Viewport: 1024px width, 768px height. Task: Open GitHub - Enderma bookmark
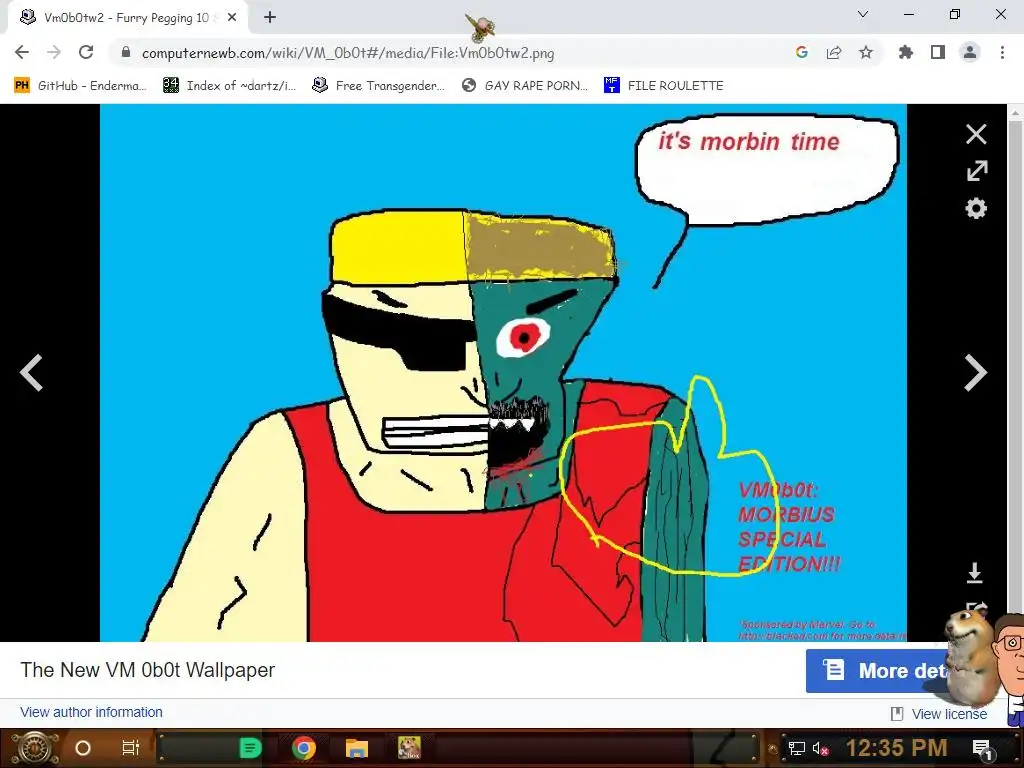pos(80,86)
